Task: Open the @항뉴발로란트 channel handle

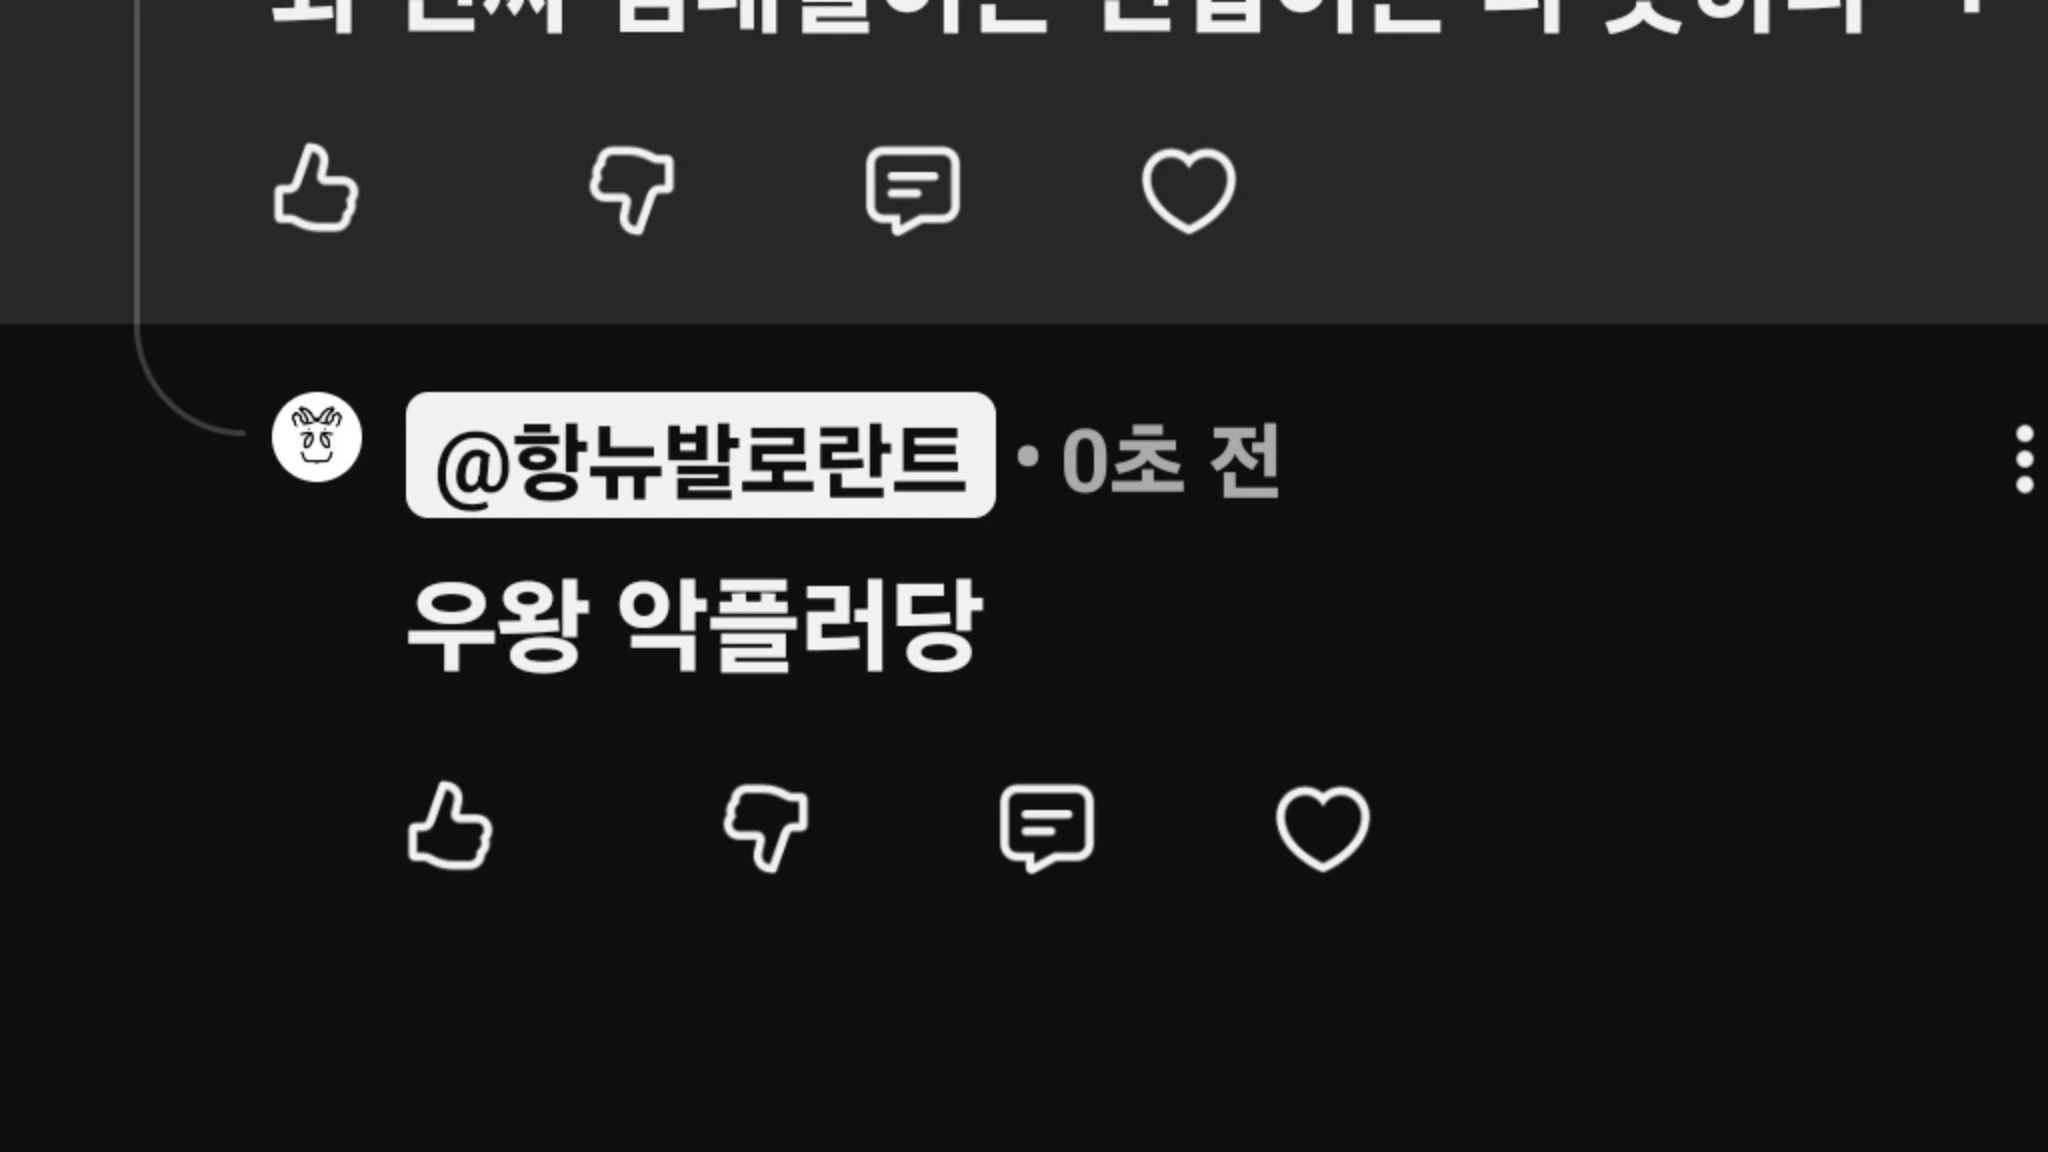Action: point(700,455)
